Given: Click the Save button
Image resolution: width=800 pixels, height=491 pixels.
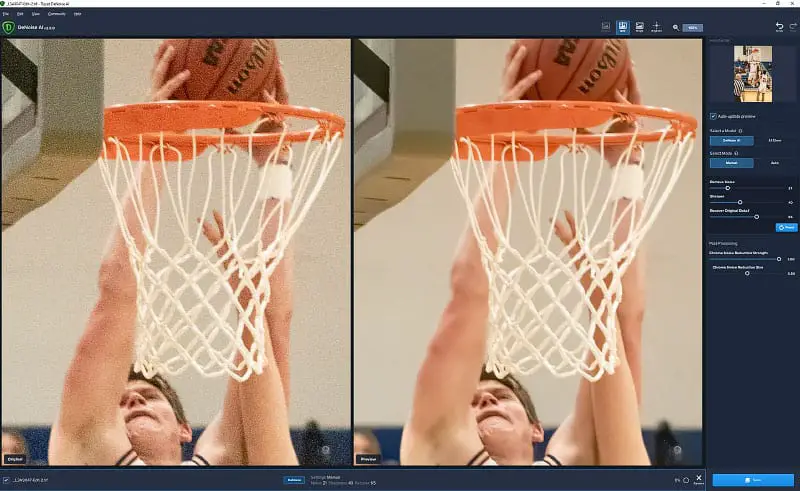Looking at the screenshot, I should (x=753, y=480).
